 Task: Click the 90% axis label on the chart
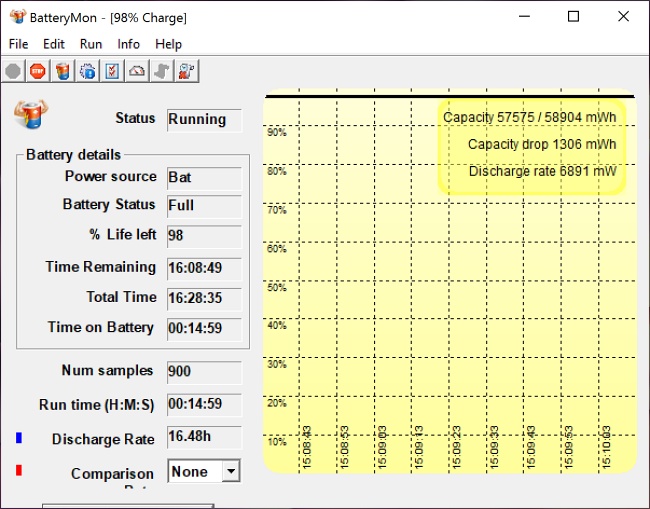click(x=277, y=133)
